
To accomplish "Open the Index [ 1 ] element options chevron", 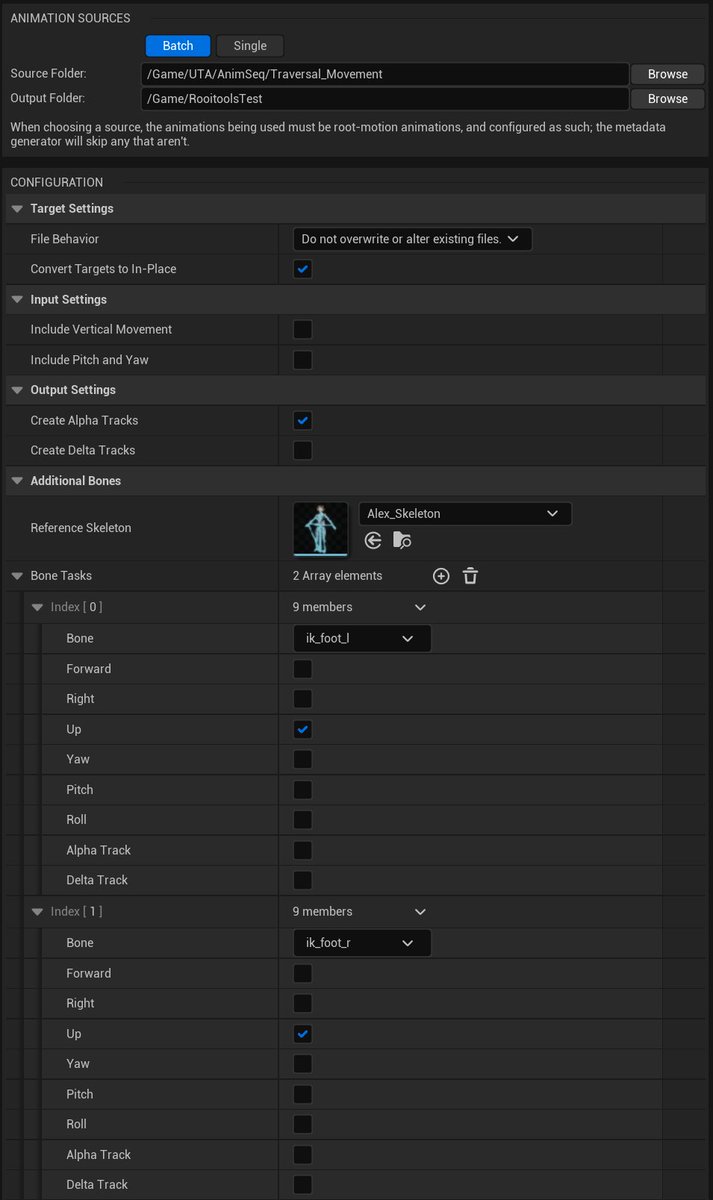I will pyautogui.click(x=420, y=912).
